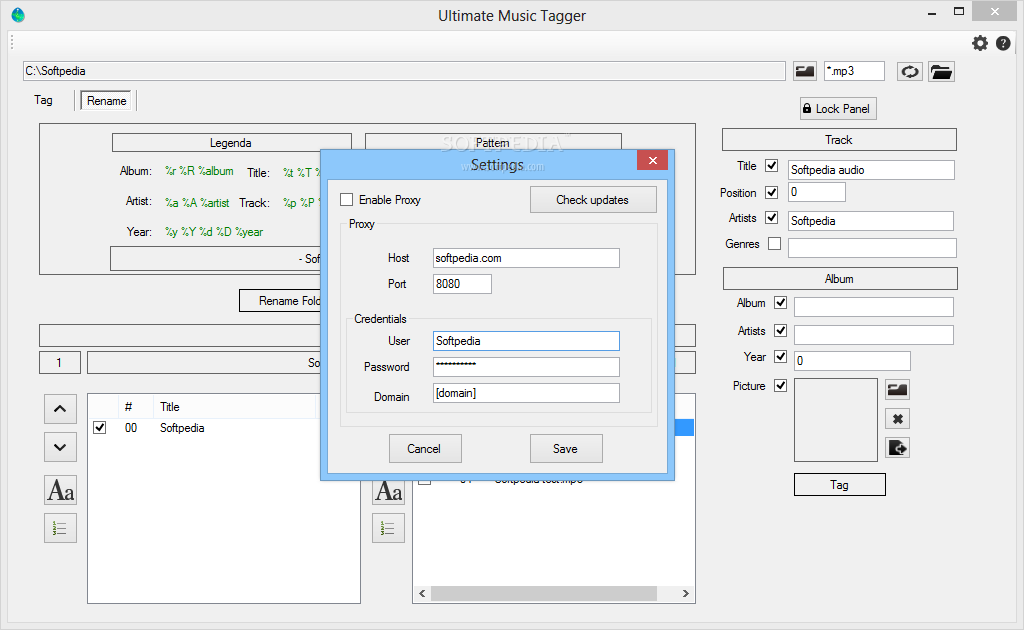The height and width of the screenshot is (630, 1024).
Task: Click Check updates button
Action: pyautogui.click(x=592, y=200)
